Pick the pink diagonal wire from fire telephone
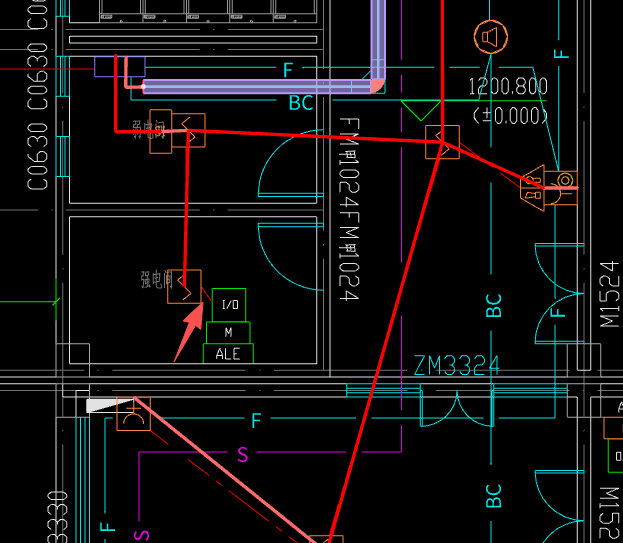Image resolution: width=623 pixels, height=543 pixels. [226, 471]
